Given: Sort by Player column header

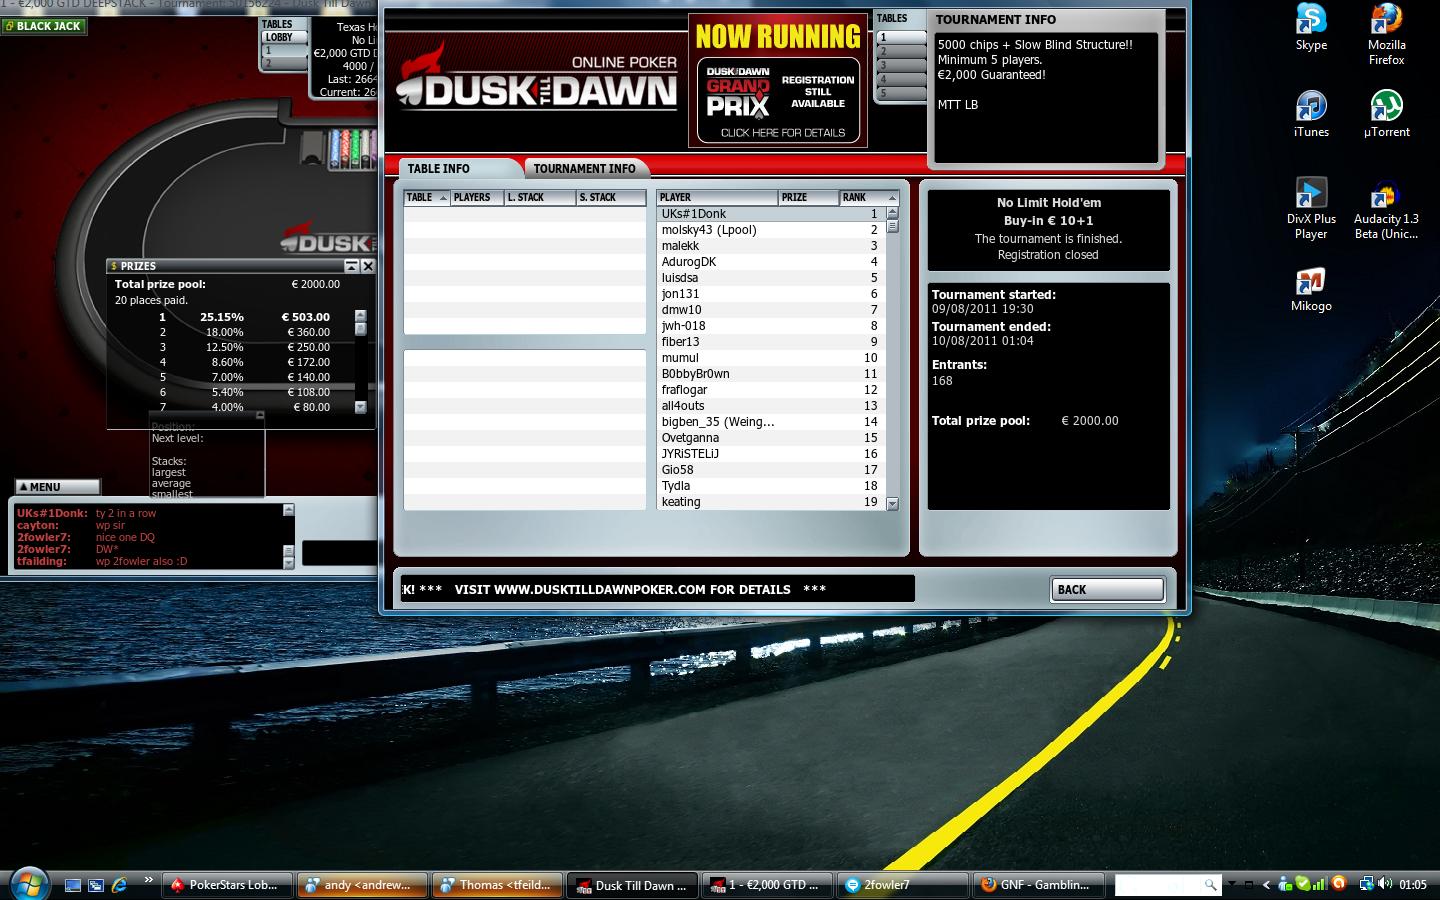Looking at the screenshot, I should pos(717,197).
